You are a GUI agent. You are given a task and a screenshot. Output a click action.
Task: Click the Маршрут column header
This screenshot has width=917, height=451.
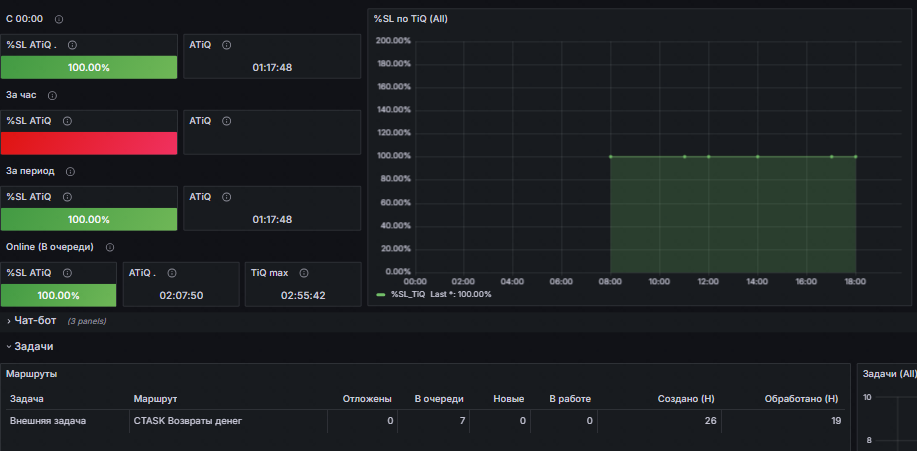155,399
